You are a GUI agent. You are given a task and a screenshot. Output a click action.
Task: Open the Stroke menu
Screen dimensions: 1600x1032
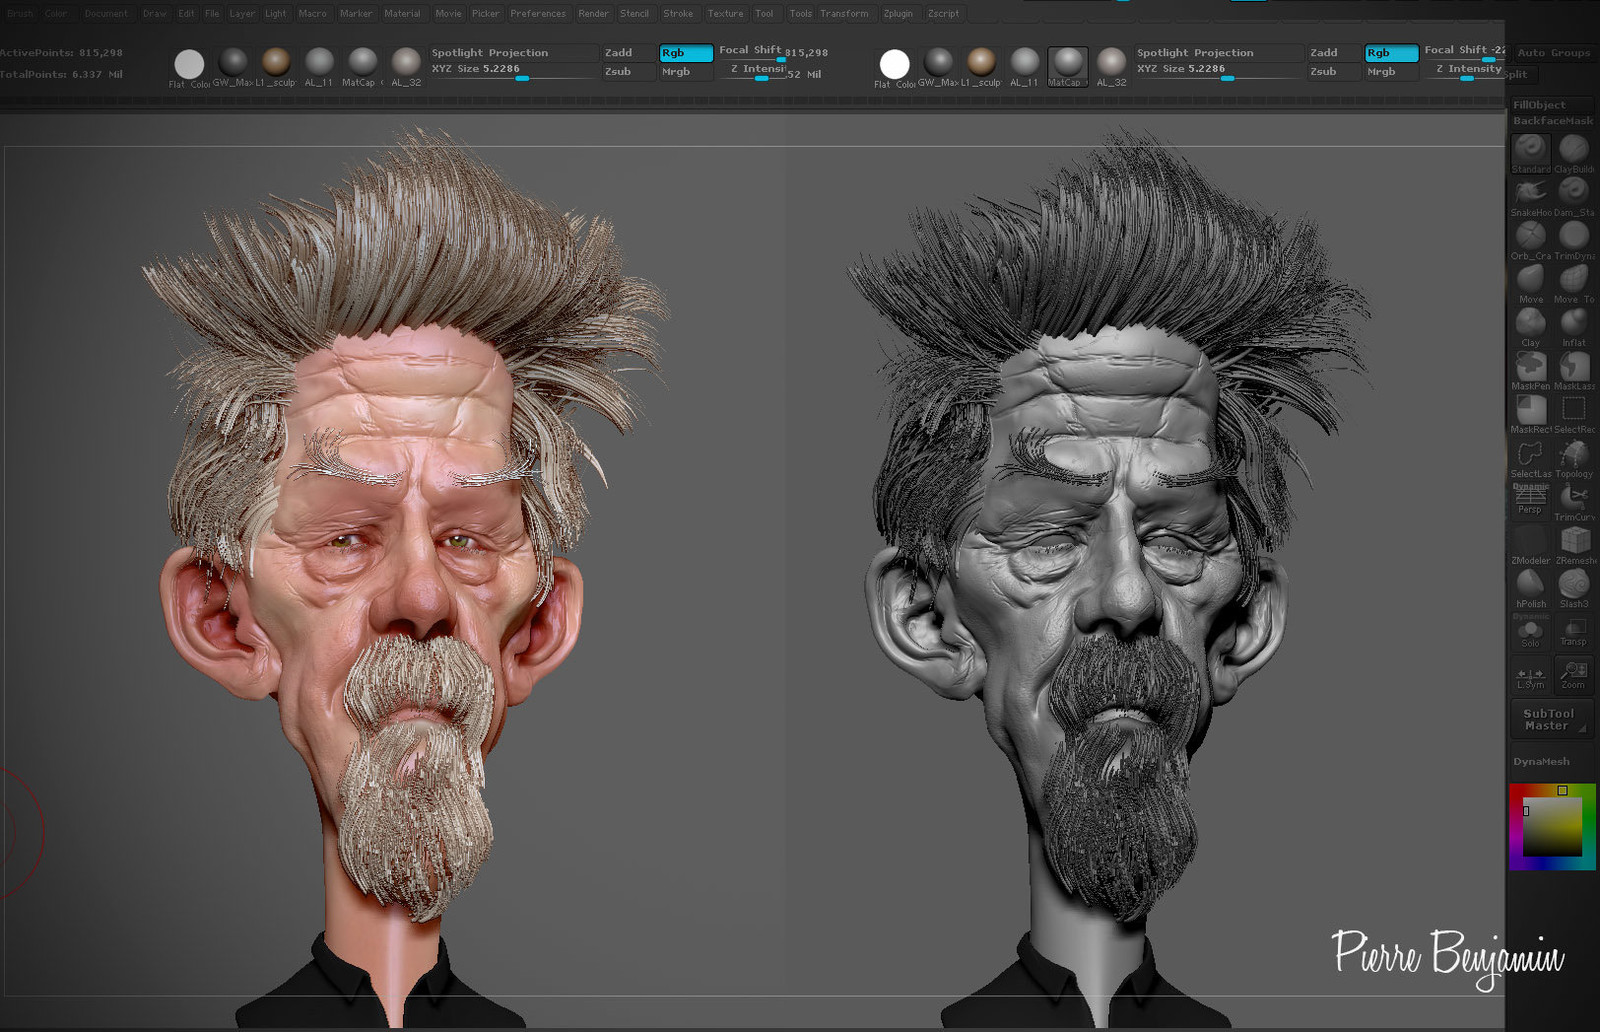click(x=678, y=14)
